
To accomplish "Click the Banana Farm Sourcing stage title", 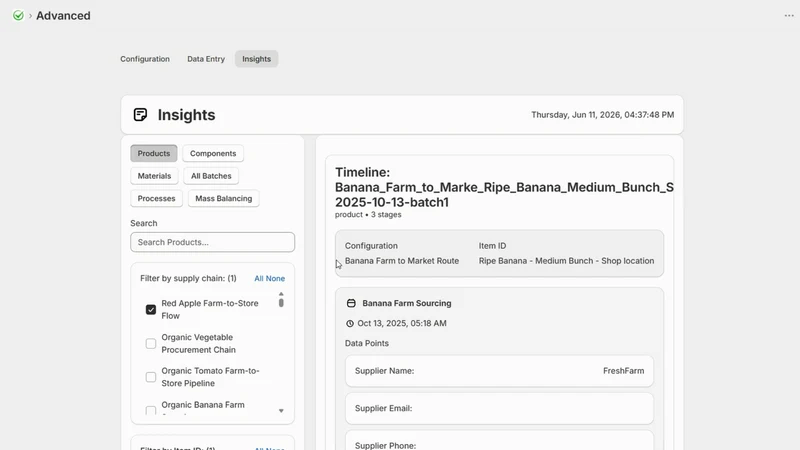I will click(x=407, y=303).
